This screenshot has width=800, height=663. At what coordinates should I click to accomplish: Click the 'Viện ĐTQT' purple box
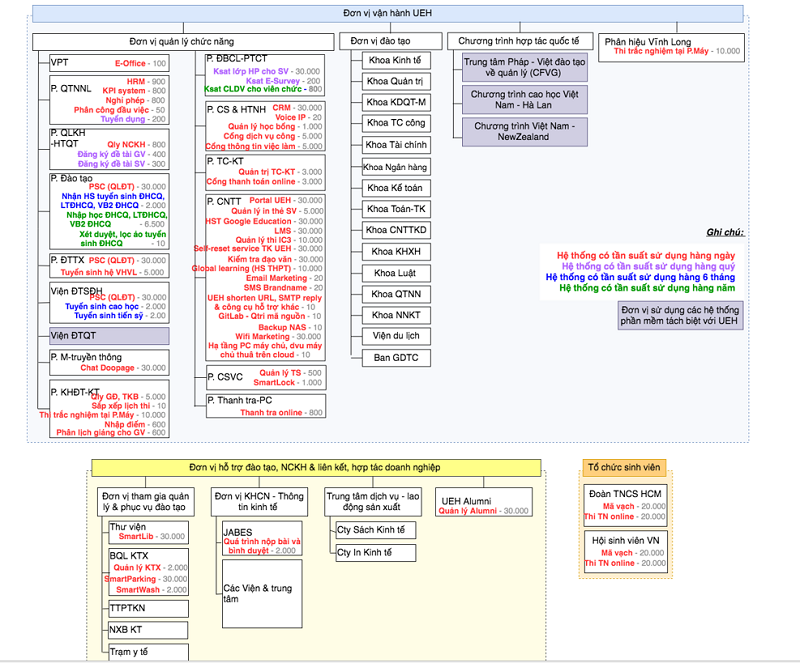(x=109, y=336)
